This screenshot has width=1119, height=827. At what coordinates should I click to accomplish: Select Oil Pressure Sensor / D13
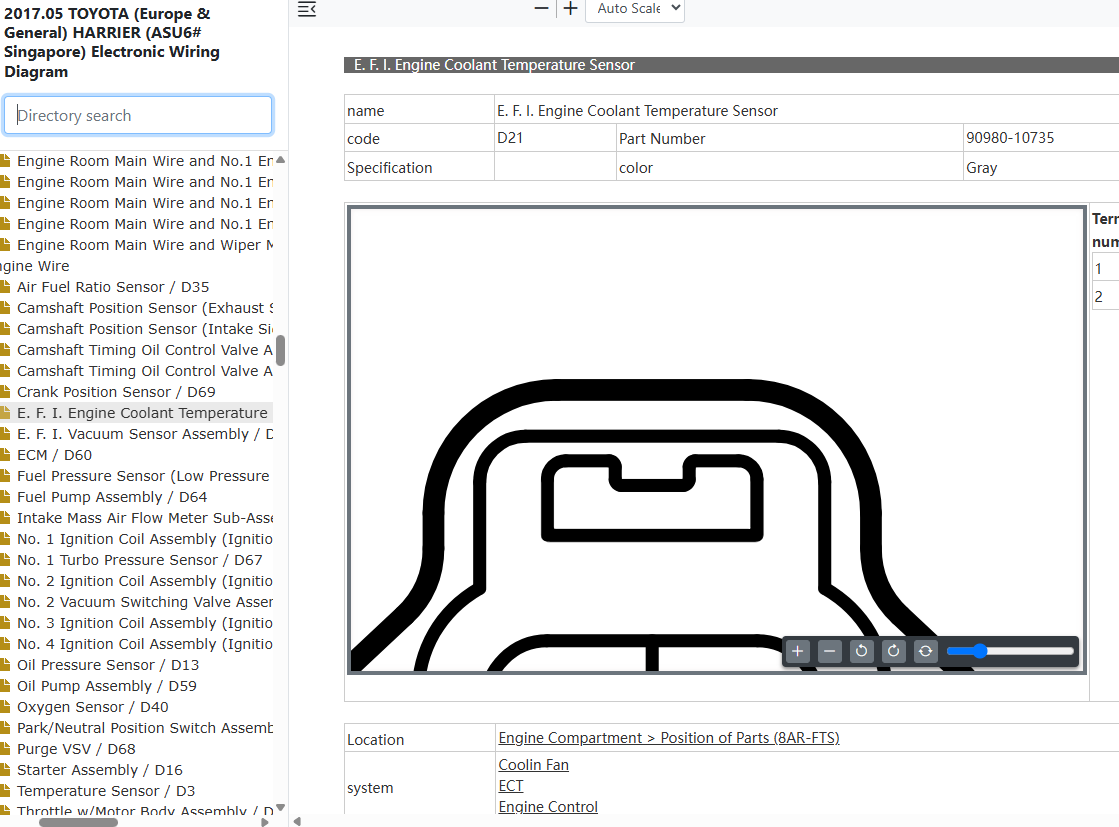(108, 665)
